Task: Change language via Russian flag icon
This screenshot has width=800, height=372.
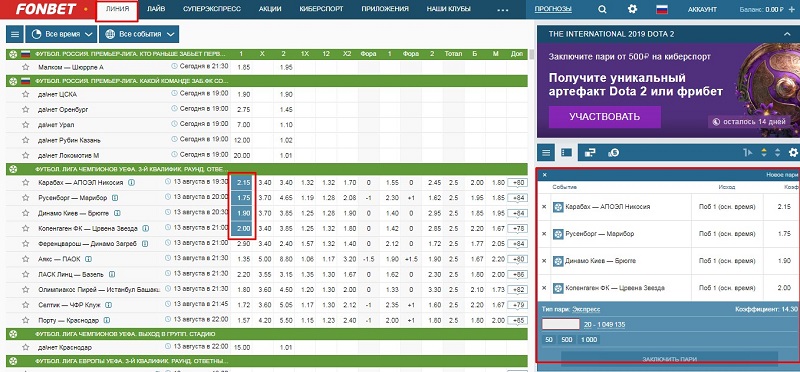Action: [x=662, y=9]
